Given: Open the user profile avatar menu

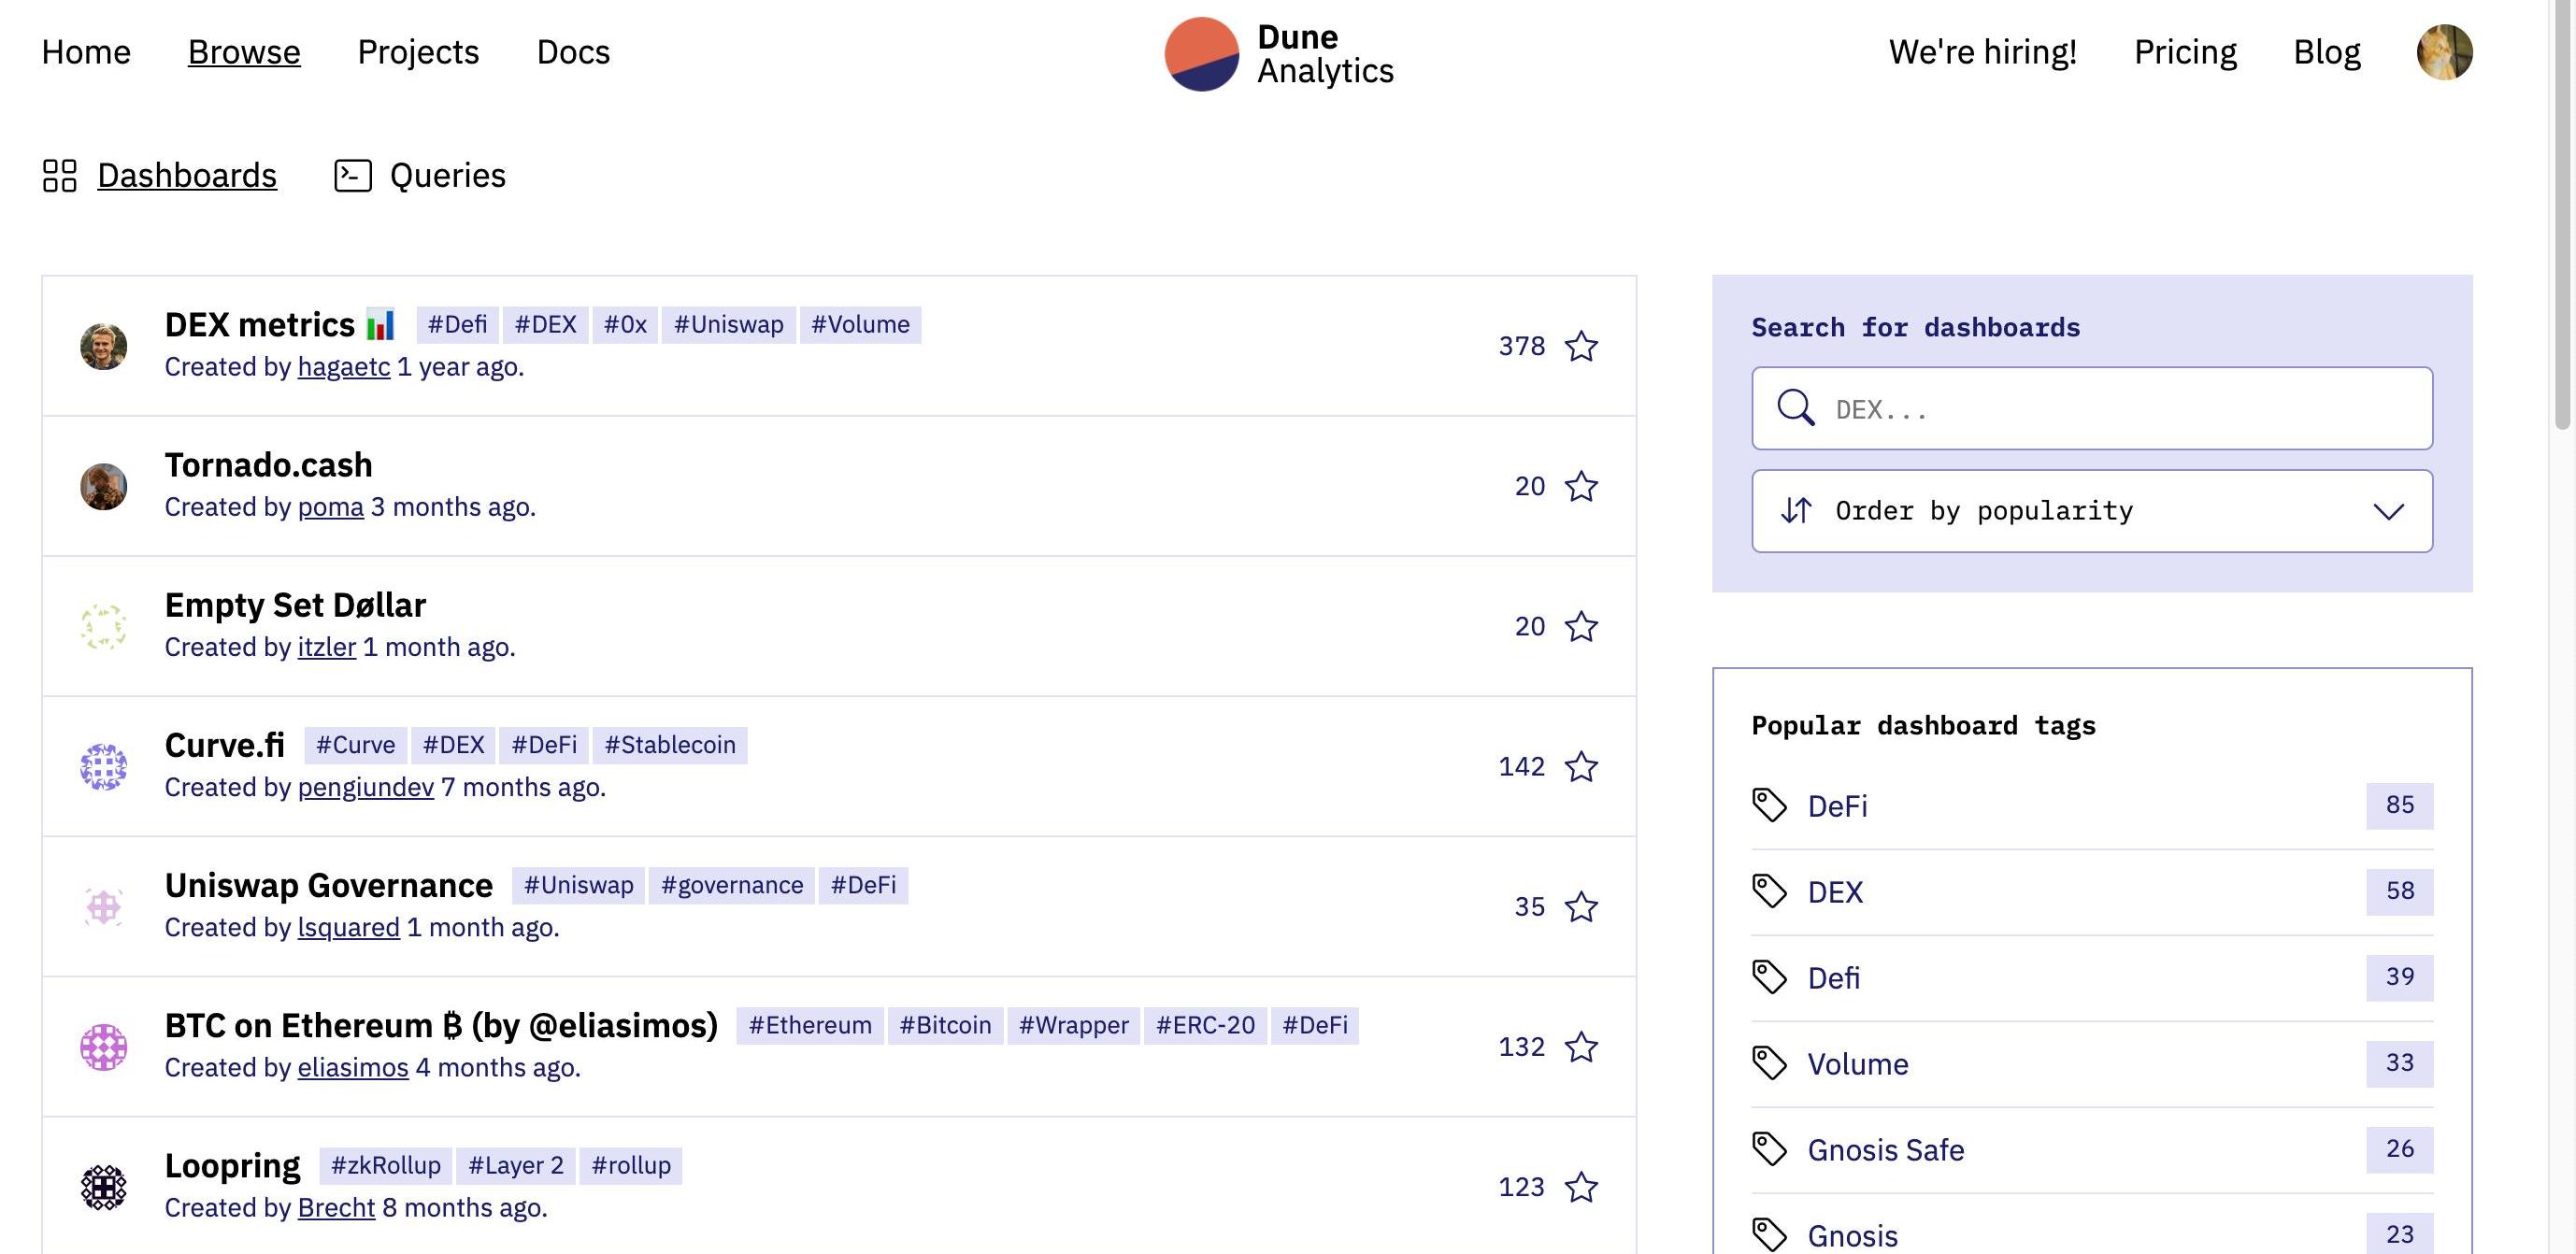Looking at the screenshot, I should click(2443, 52).
